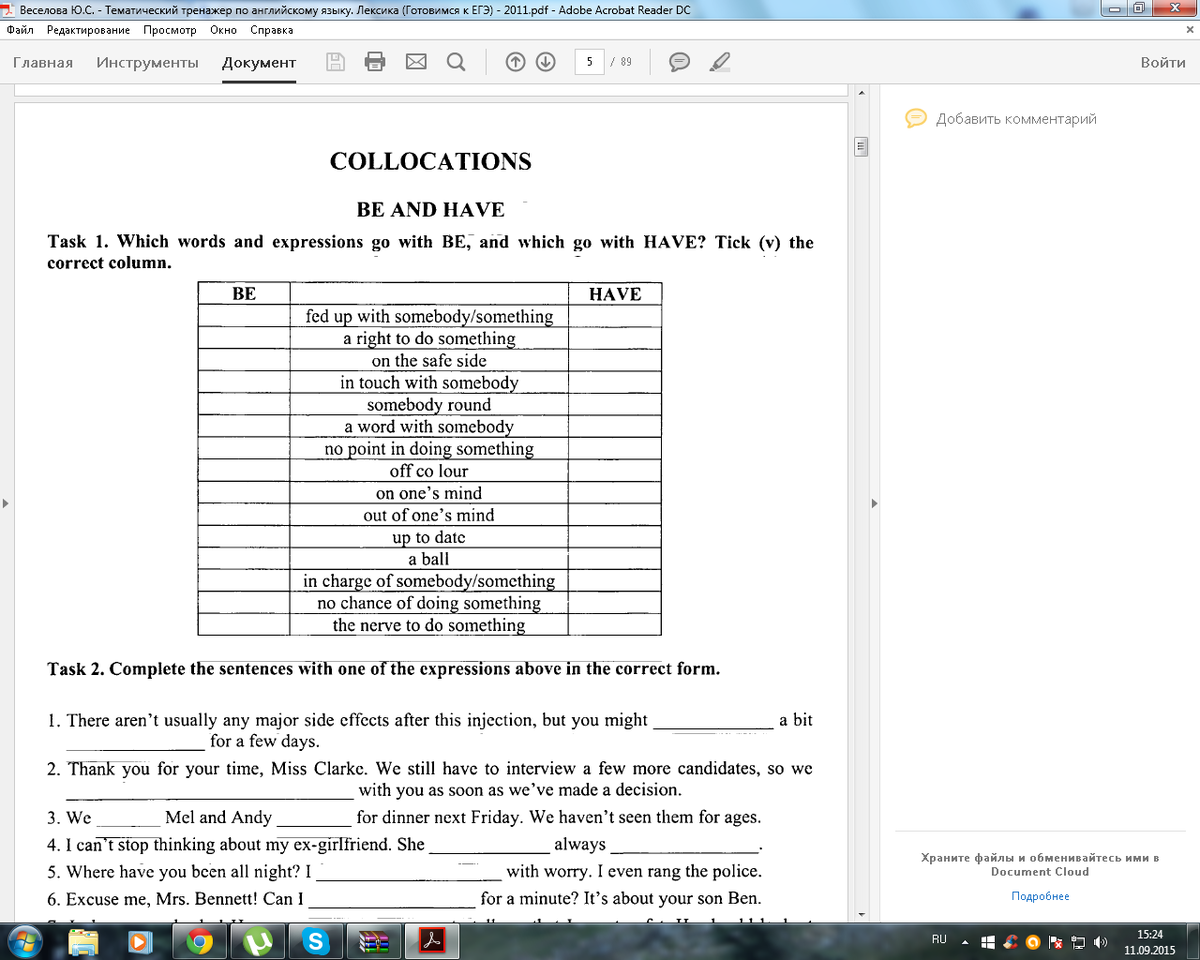Click the scrollbar down arrow
Screen dimensions: 1200x960
click(x=859, y=915)
